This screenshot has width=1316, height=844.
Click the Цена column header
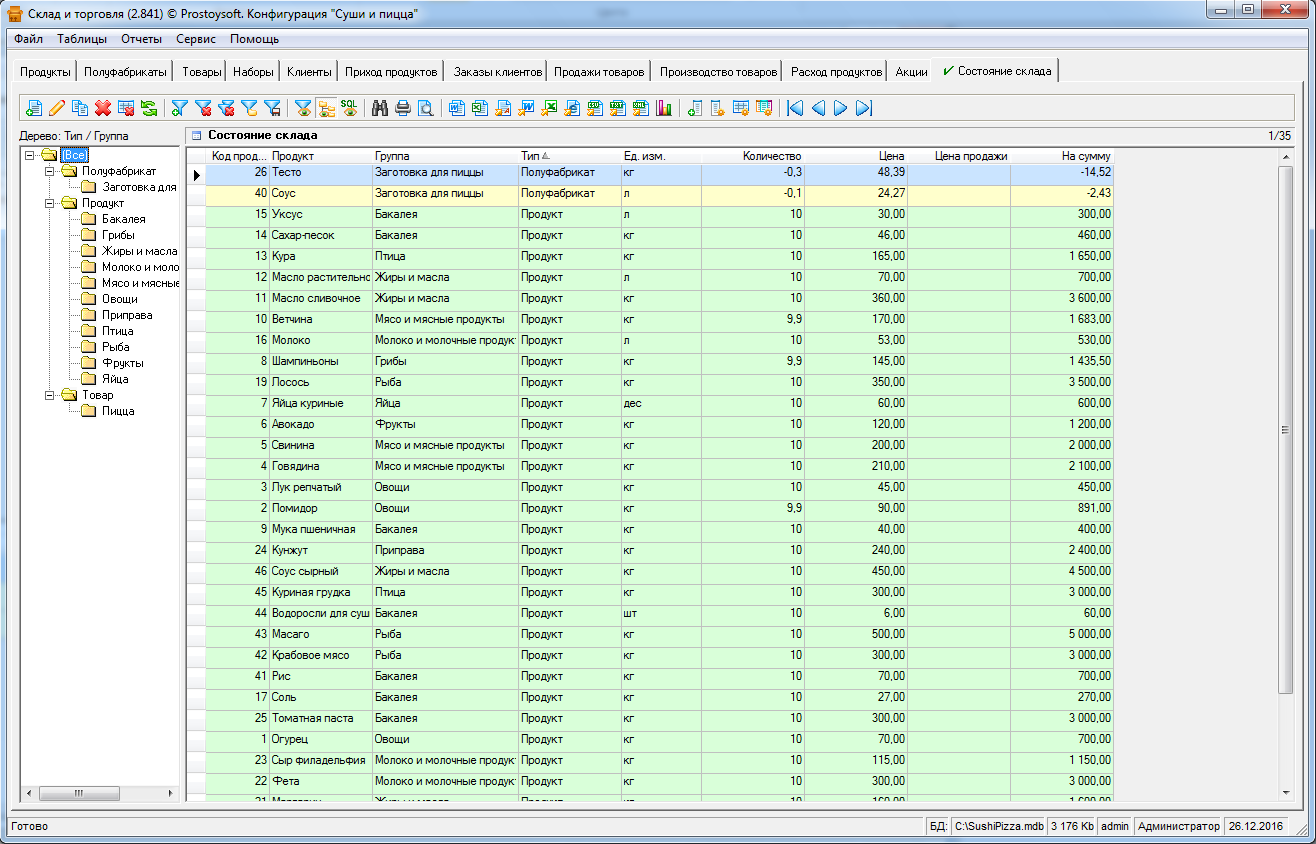892,156
